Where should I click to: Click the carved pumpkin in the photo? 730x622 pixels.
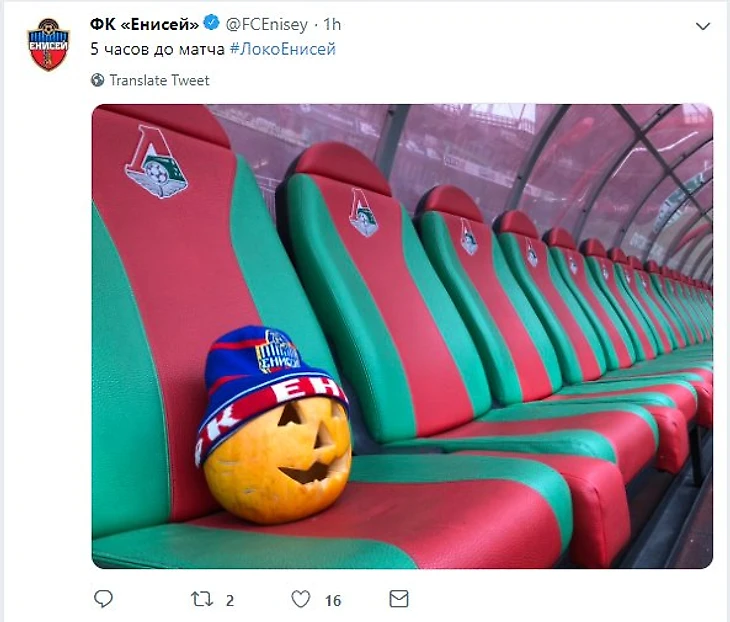click(x=278, y=460)
